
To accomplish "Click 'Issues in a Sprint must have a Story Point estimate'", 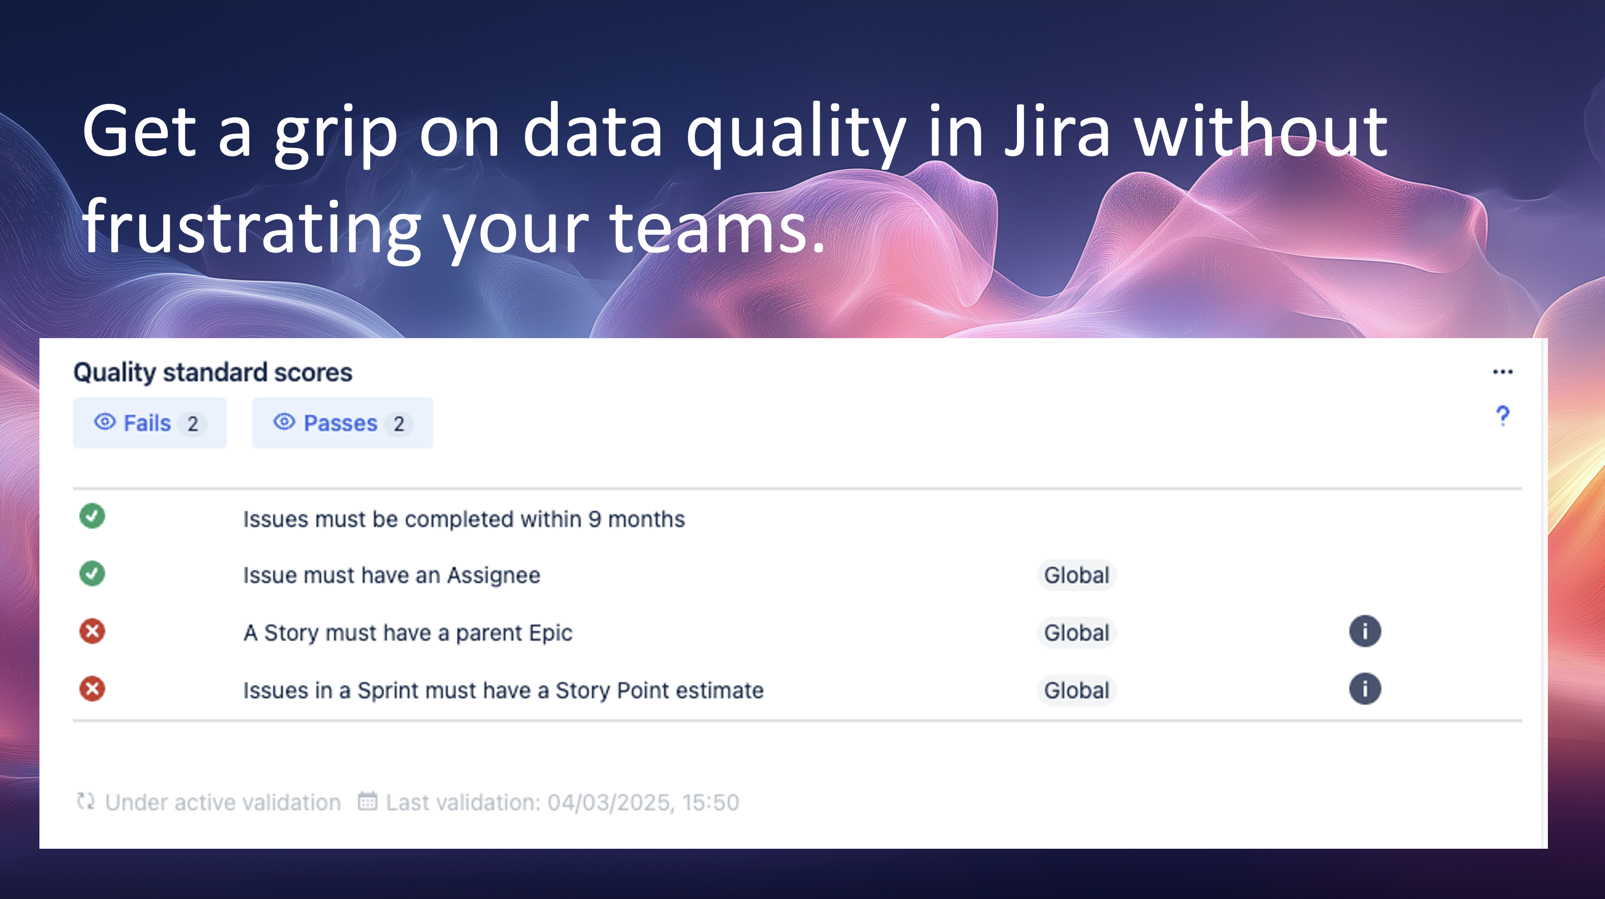I will (x=503, y=691).
